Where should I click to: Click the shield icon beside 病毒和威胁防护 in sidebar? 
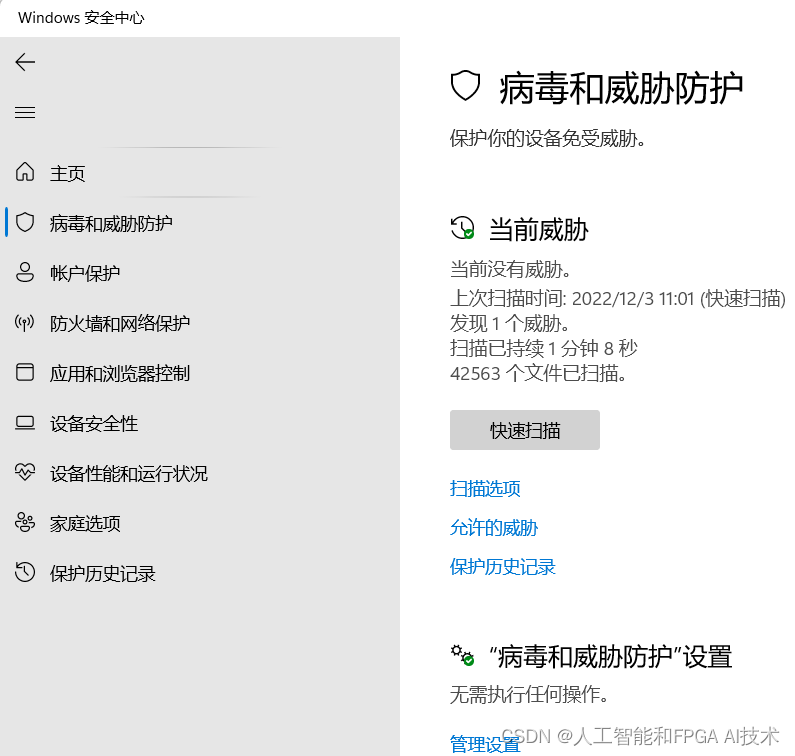click(25, 223)
